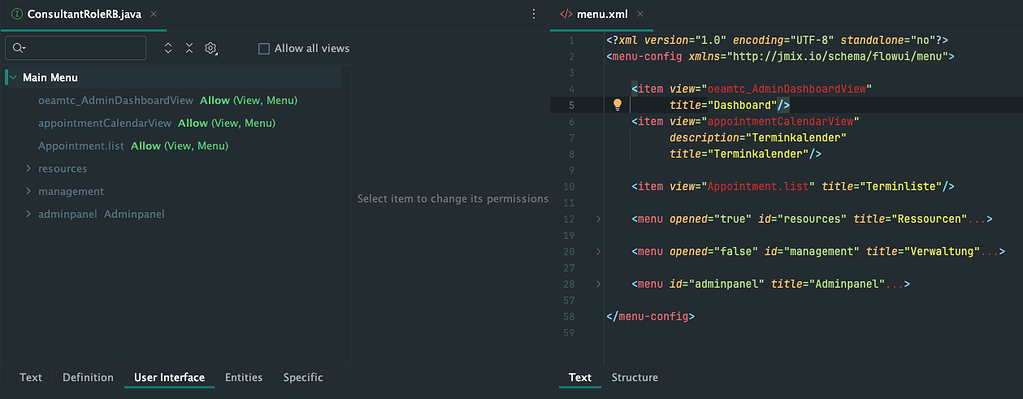Click the search magnifier icon in filter field

tap(18, 48)
